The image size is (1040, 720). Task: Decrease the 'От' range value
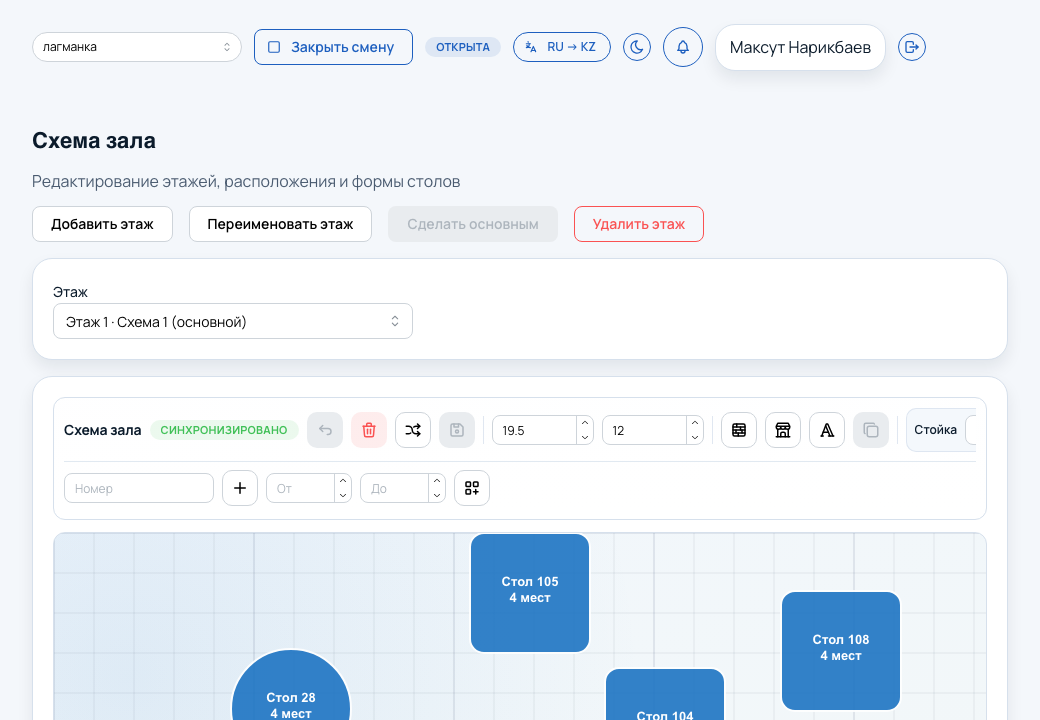pos(343,495)
